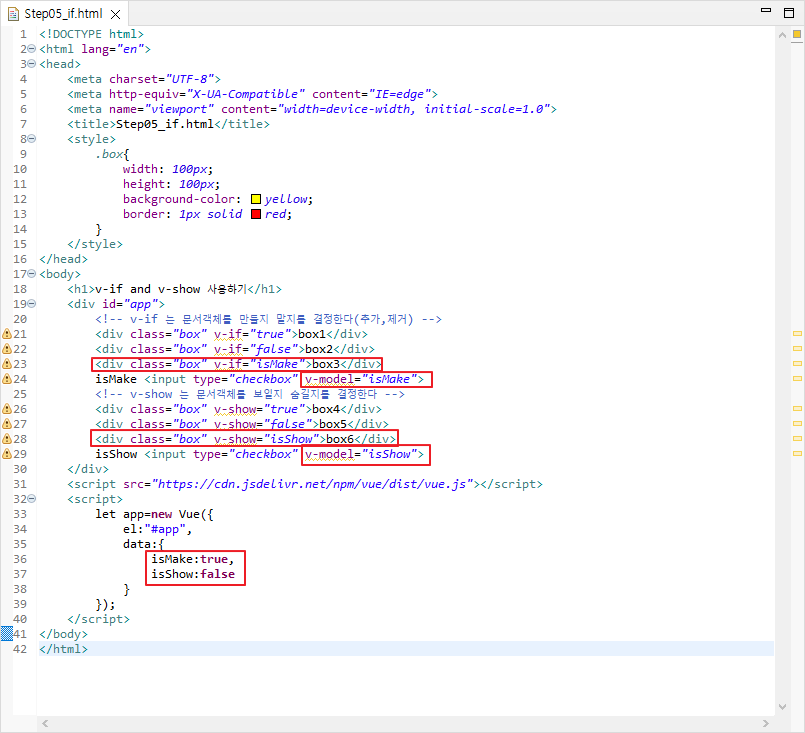Jump to line 23 overview ruler annotation

(797, 363)
